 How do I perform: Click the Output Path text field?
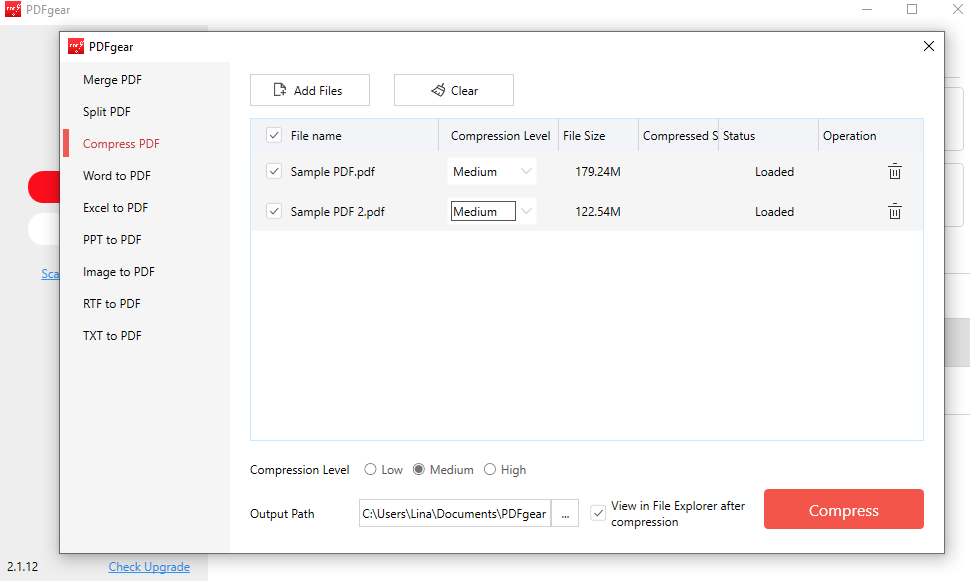(x=455, y=514)
